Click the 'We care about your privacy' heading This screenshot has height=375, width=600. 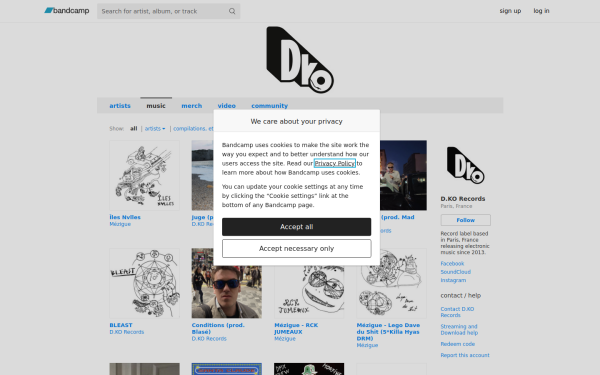click(297, 121)
